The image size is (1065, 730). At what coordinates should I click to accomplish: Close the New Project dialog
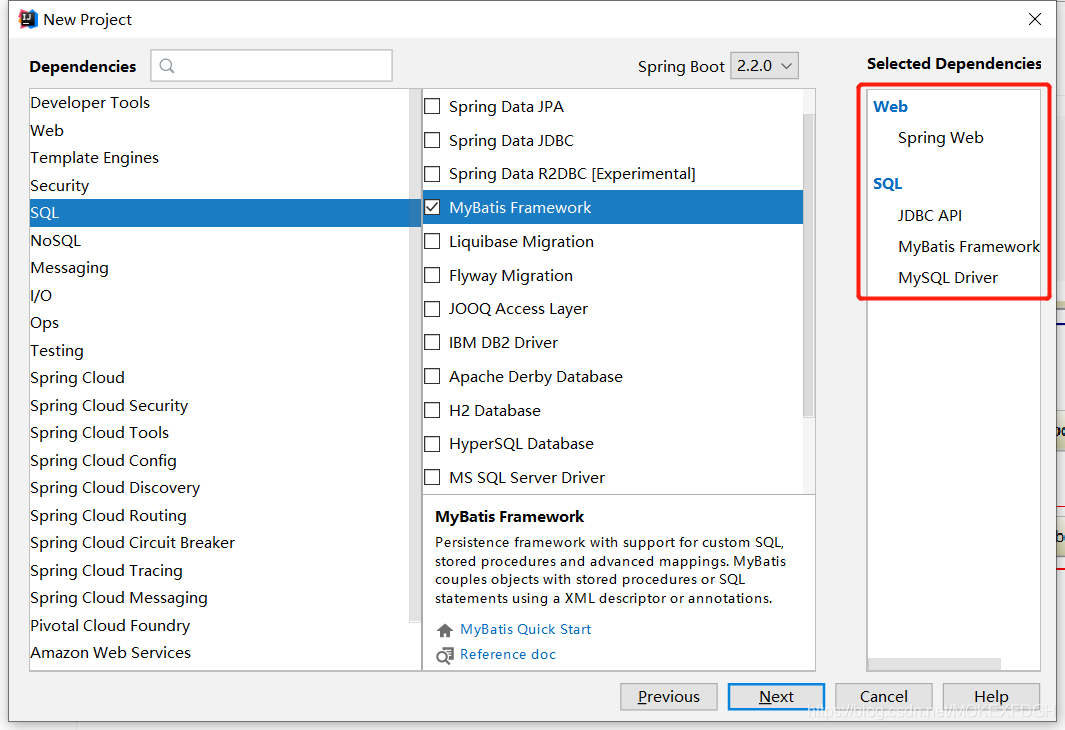[1034, 19]
